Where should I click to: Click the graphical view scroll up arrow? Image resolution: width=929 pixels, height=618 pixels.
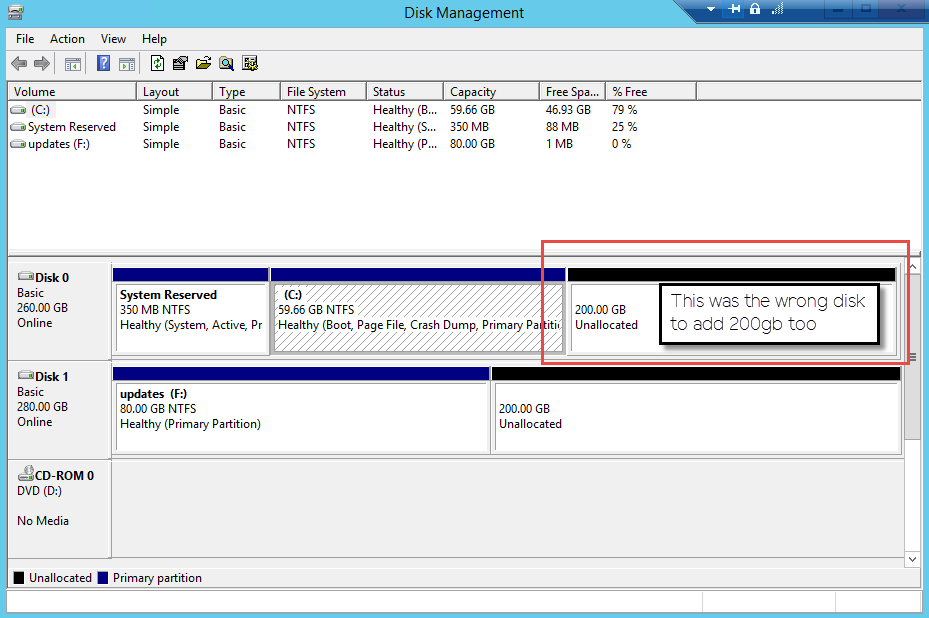coord(913,267)
